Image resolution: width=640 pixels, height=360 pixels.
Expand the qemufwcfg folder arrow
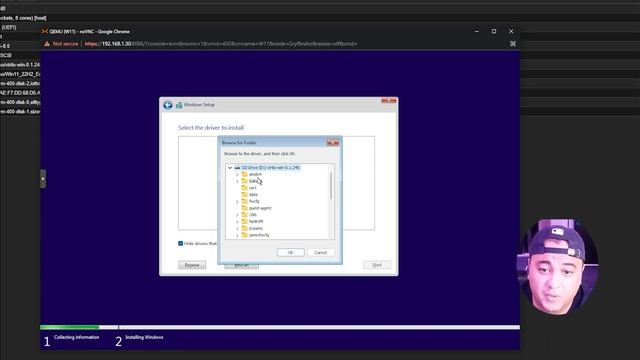(237, 235)
